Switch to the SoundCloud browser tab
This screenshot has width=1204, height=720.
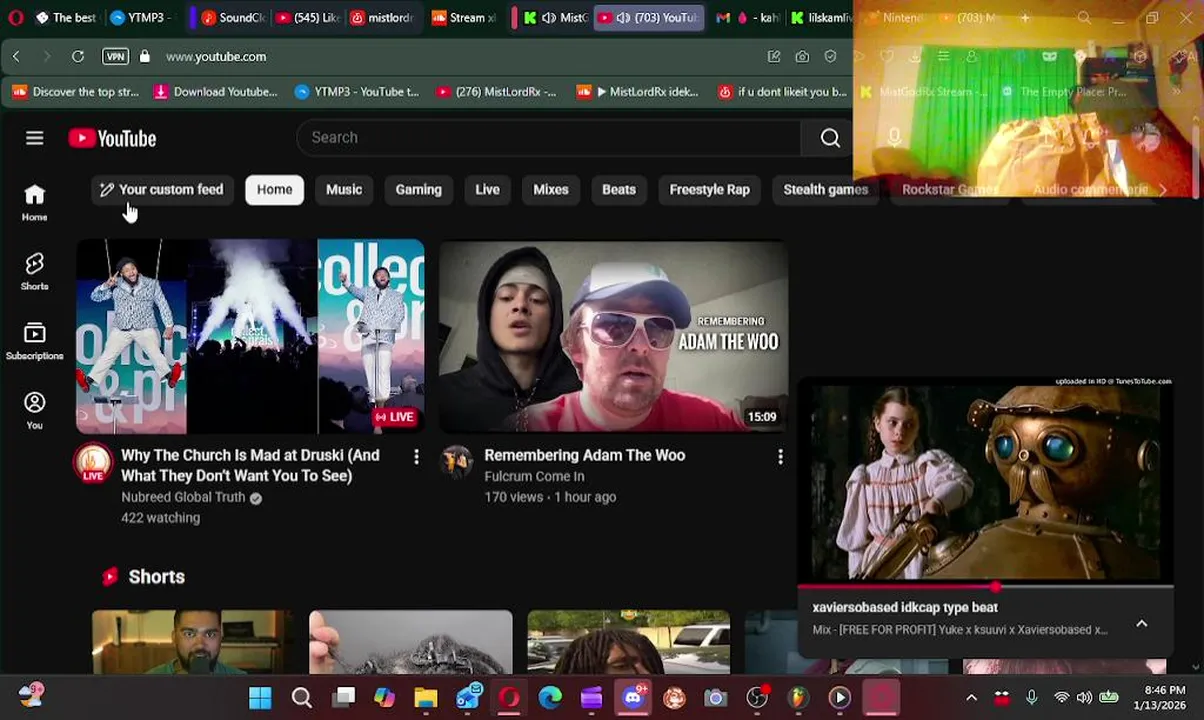tap(232, 17)
